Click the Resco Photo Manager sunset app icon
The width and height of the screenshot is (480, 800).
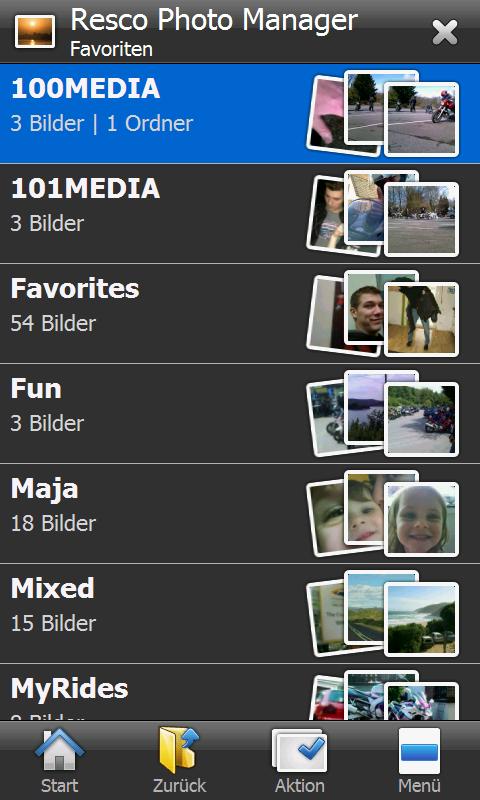[x=35, y=31]
